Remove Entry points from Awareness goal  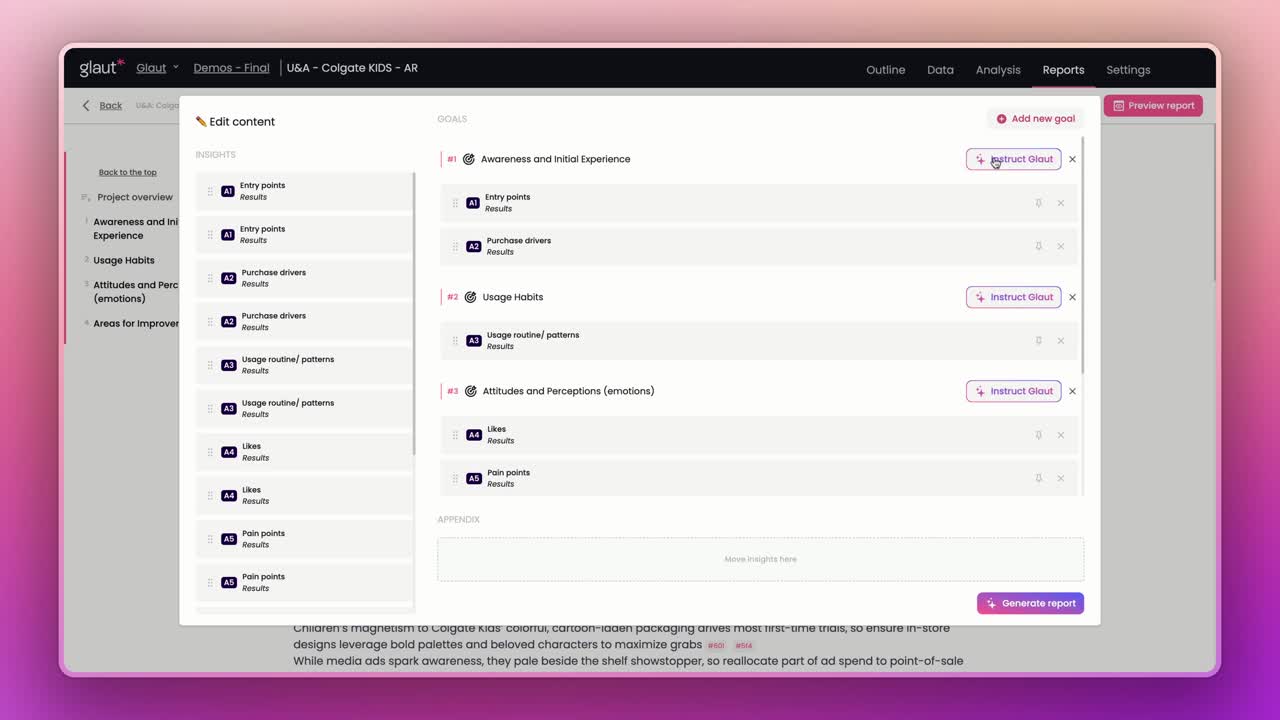click(x=1061, y=203)
